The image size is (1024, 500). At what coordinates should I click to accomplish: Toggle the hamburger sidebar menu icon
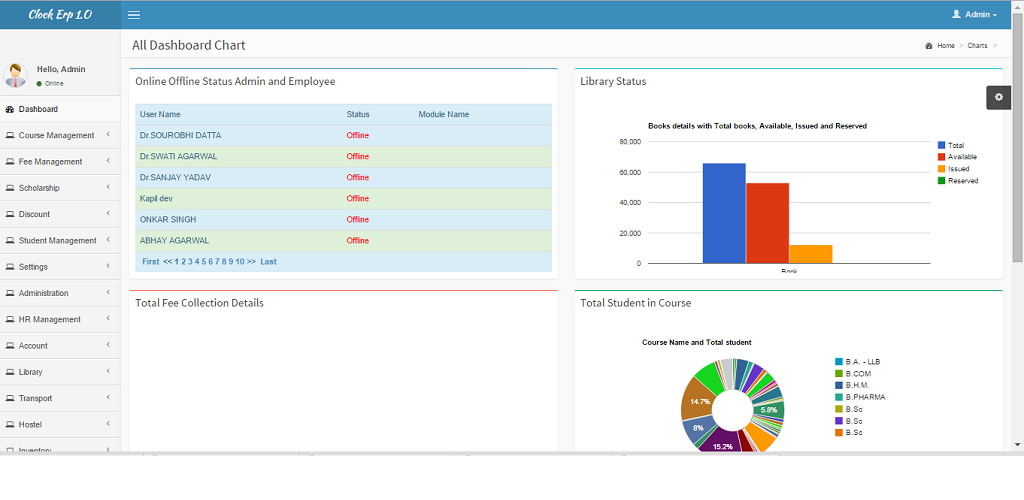[134, 15]
